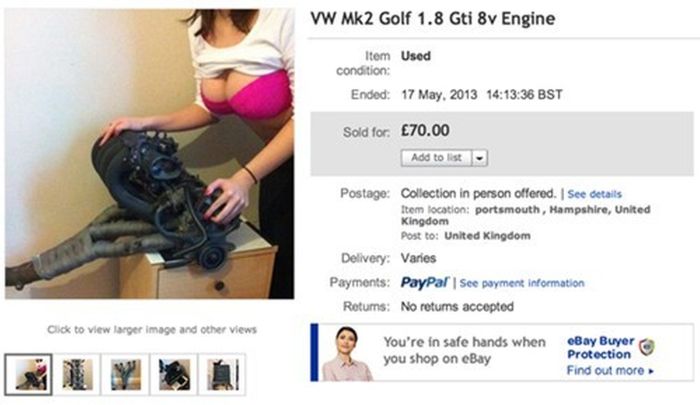700x405 pixels.
Task: Click the eBay Buyer Protection heading
Action: click(x=600, y=347)
